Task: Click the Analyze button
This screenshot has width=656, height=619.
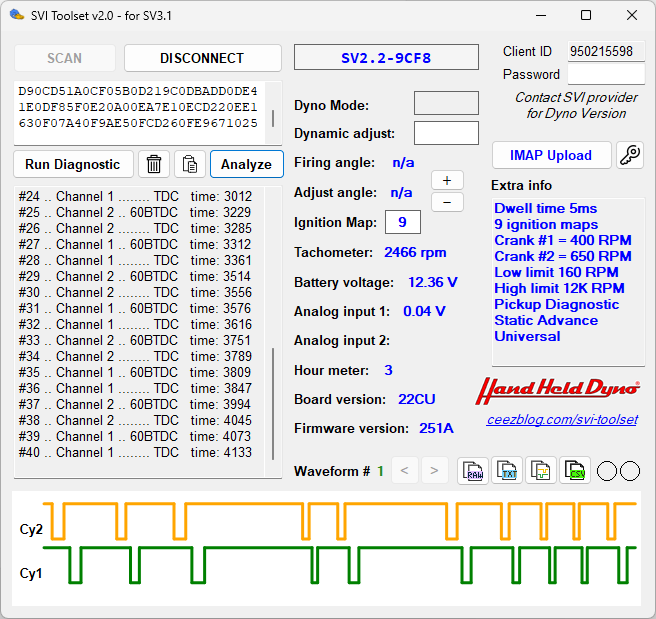Action: tap(246, 164)
